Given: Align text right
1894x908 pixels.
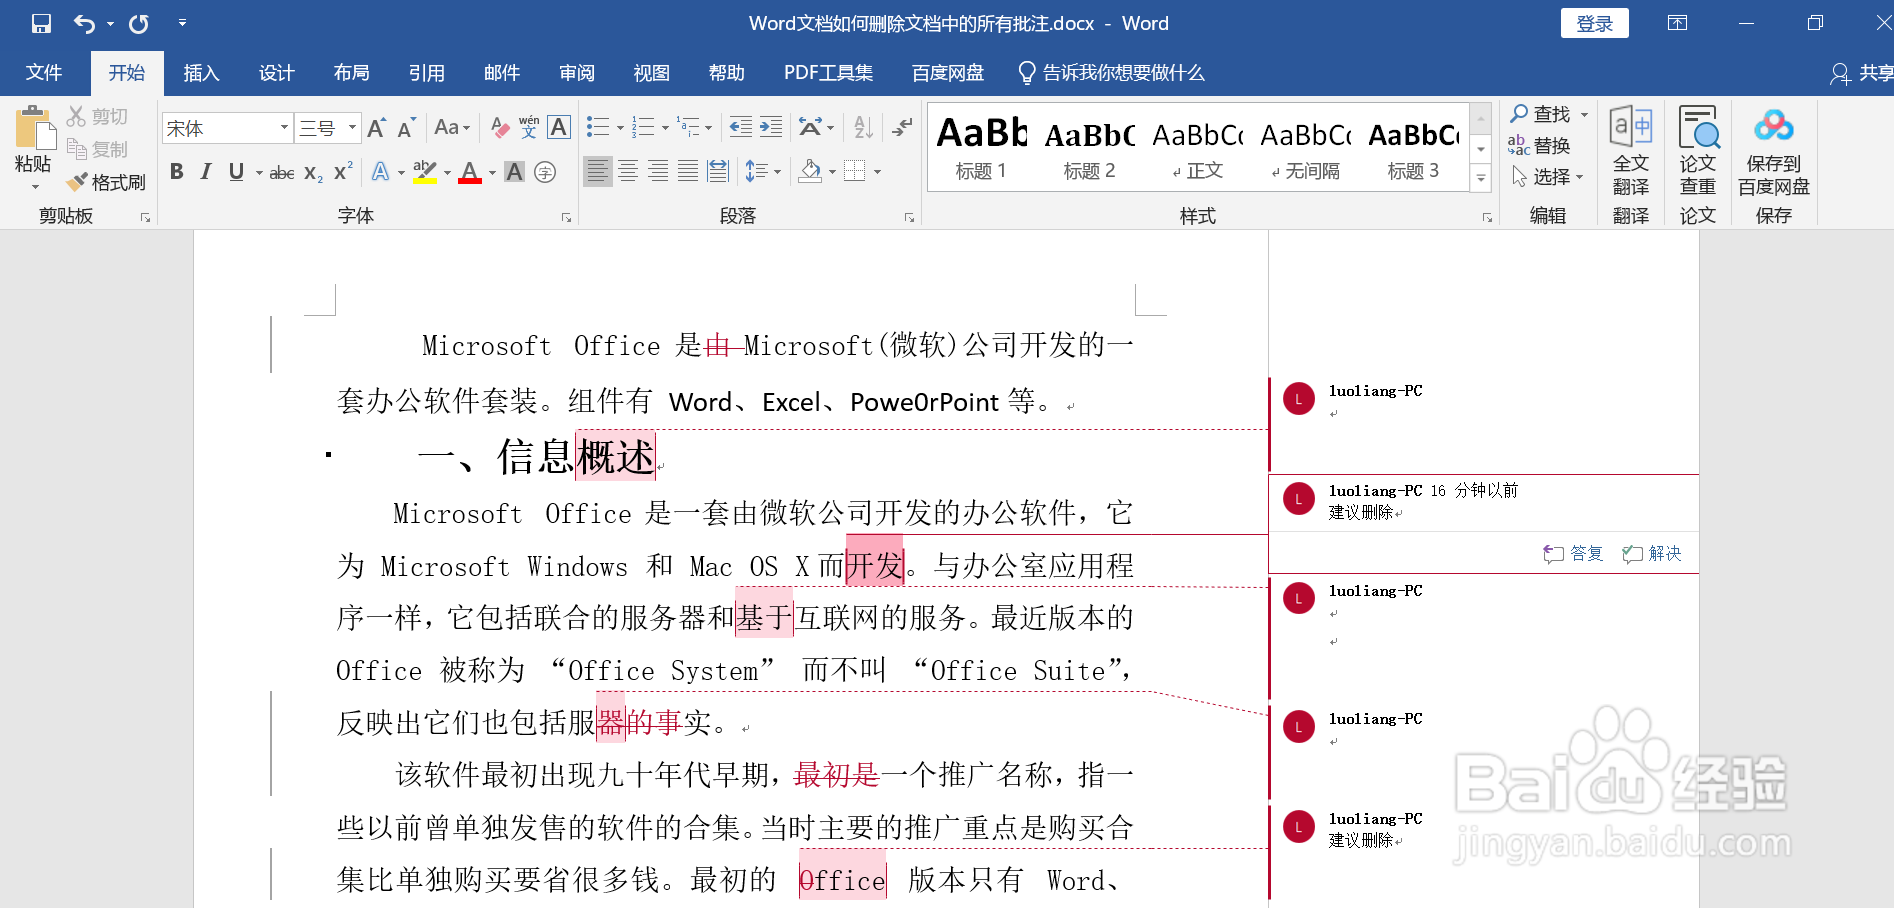Looking at the screenshot, I should click(658, 172).
